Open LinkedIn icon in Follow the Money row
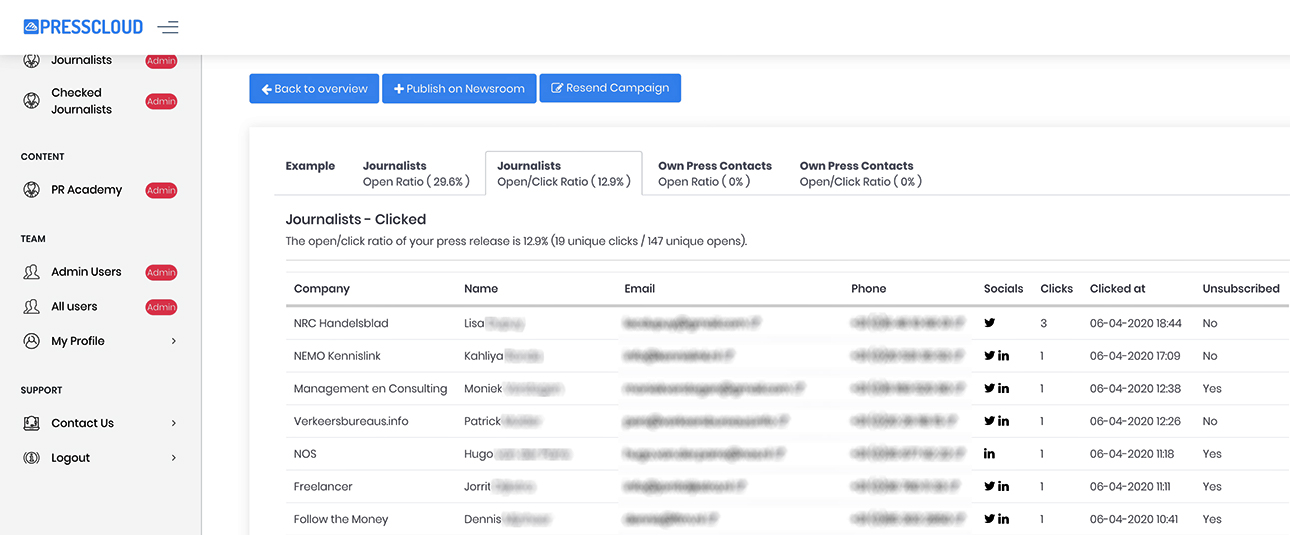Viewport: 1290px width, 535px height. coord(1003,519)
